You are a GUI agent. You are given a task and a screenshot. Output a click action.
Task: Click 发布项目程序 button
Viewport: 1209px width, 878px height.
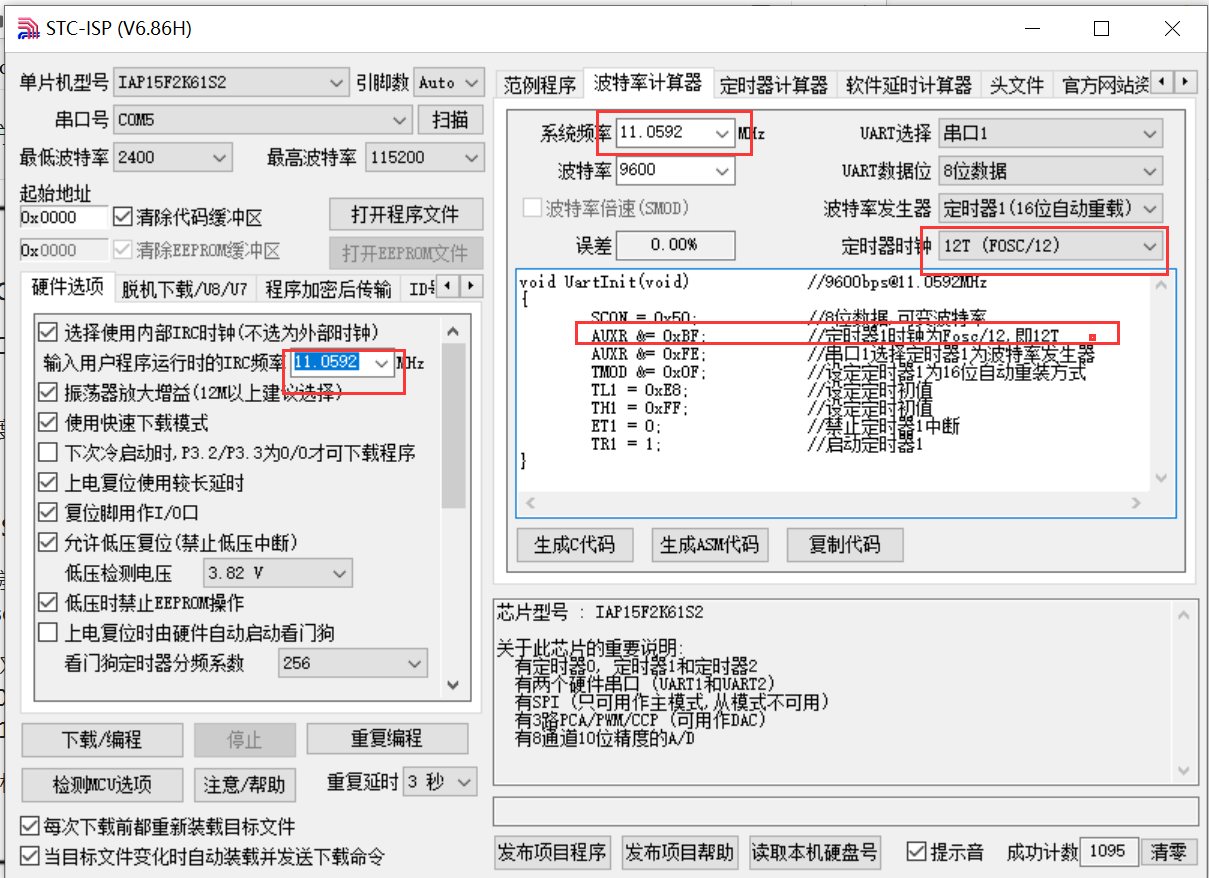click(x=552, y=853)
